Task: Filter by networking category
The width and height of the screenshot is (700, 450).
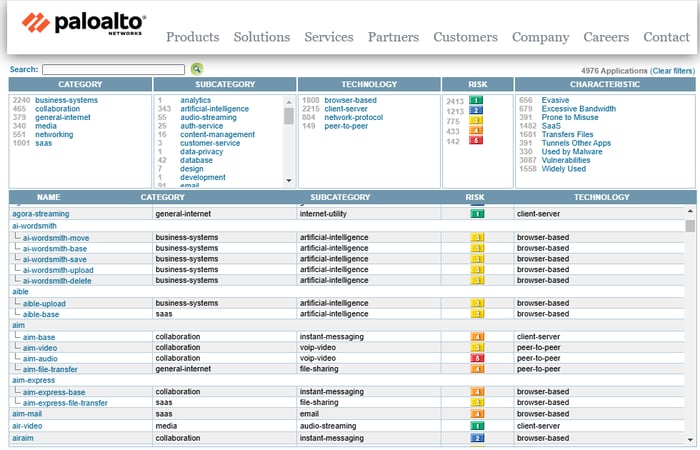Action: tap(54, 134)
